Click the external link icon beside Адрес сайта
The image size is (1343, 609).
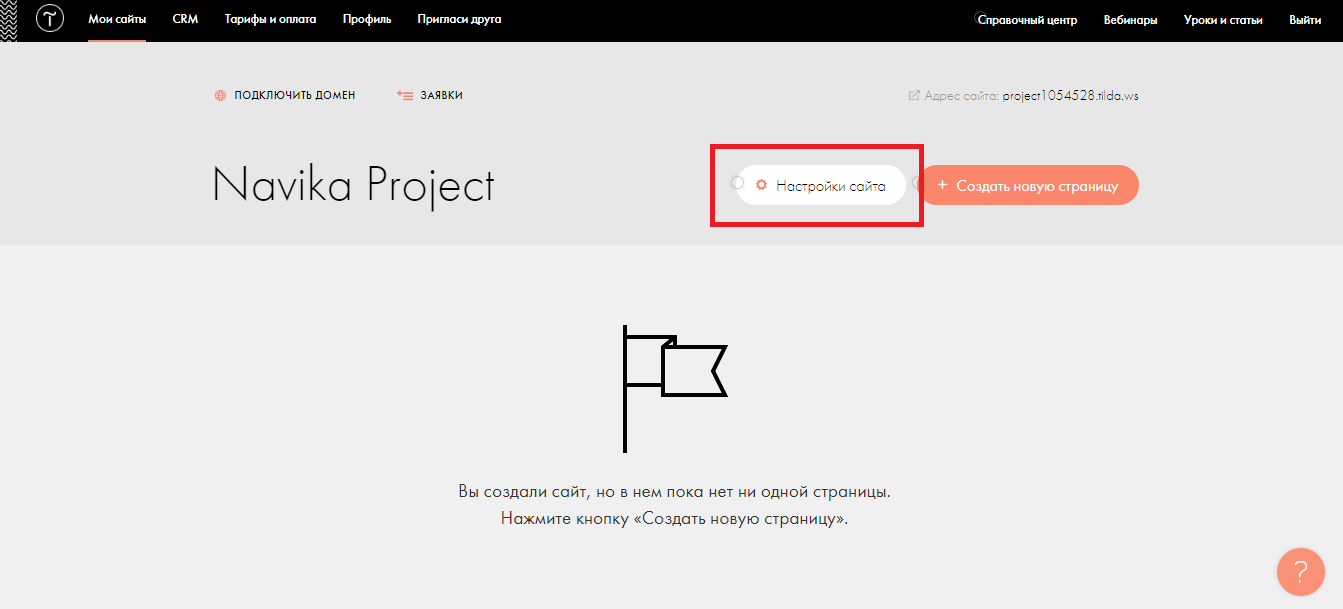coord(913,96)
